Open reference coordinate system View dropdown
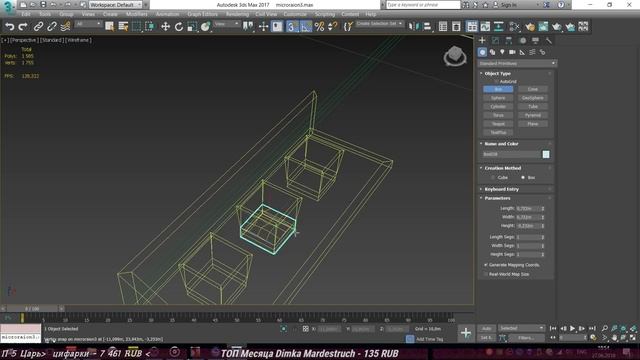Image resolution: width=640 pixels, height=360 pixels. coord(227,24)
